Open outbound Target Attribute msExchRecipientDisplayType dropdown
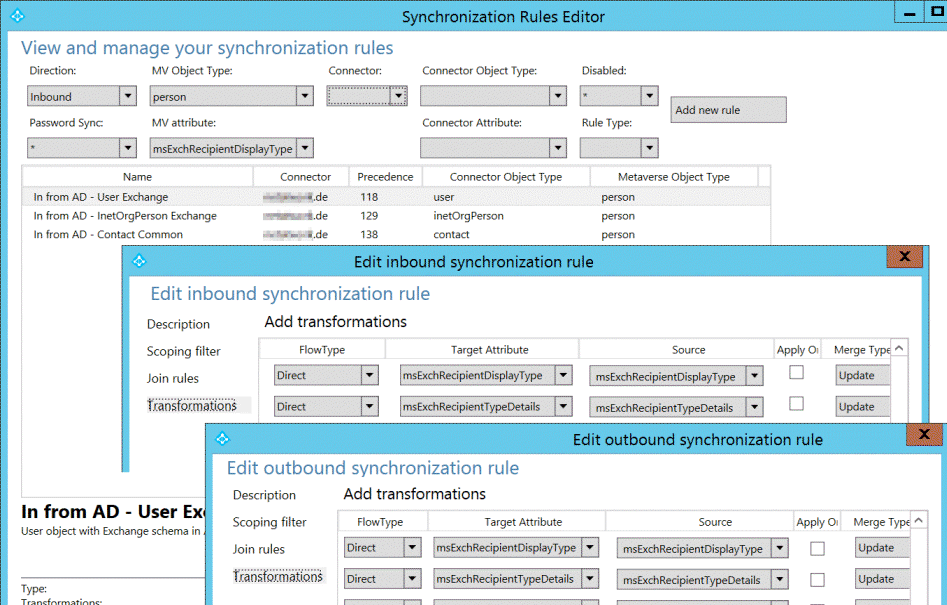This screenshot has width=947, height=605. click(516, 547)
